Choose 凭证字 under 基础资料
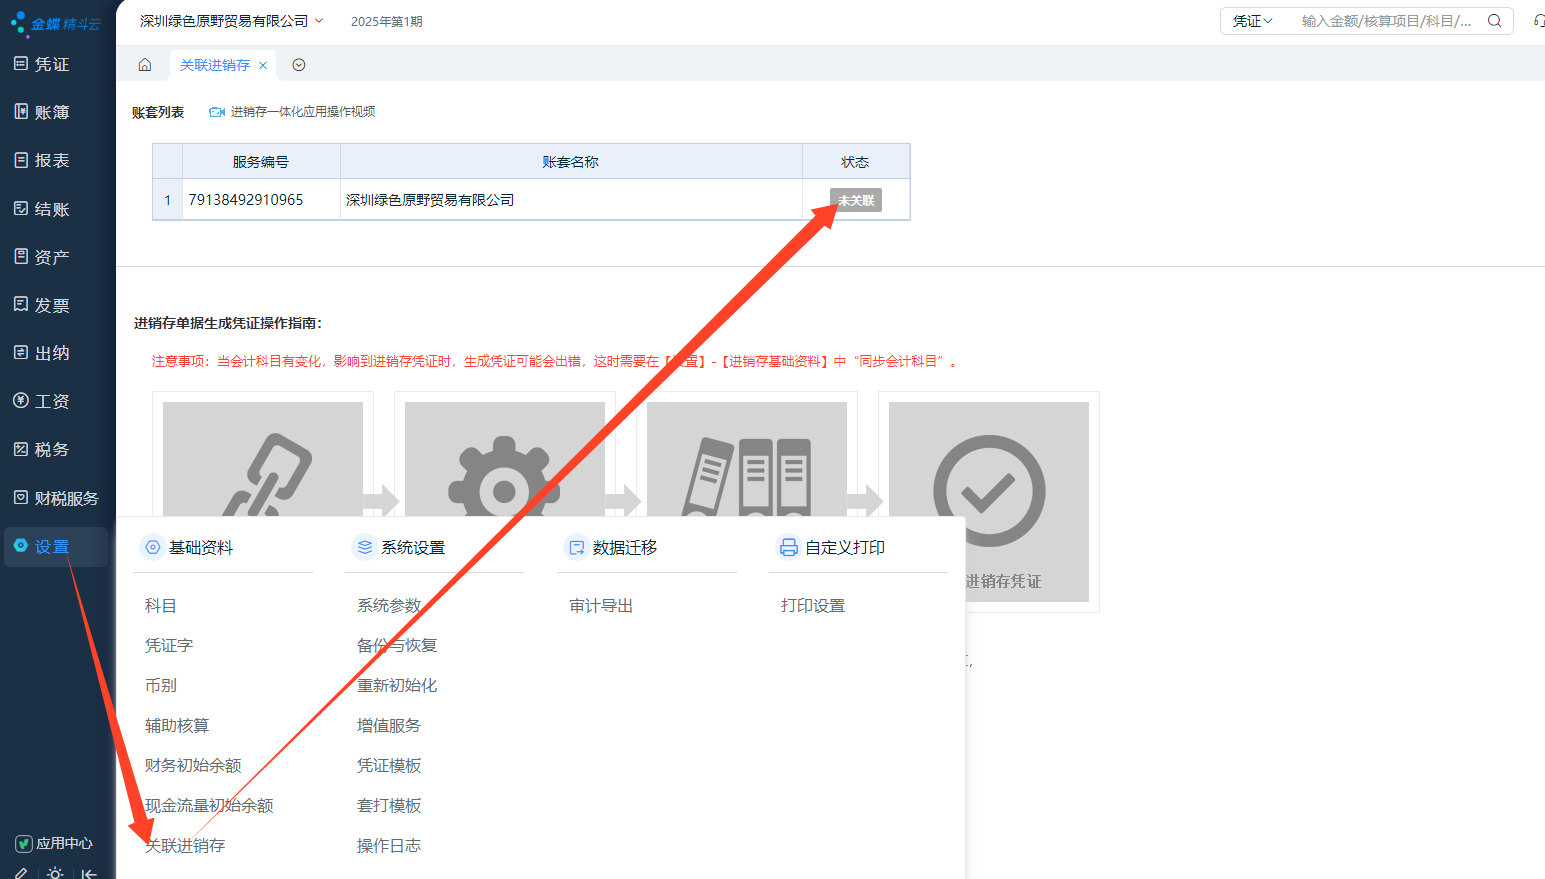 pos(169,646)
